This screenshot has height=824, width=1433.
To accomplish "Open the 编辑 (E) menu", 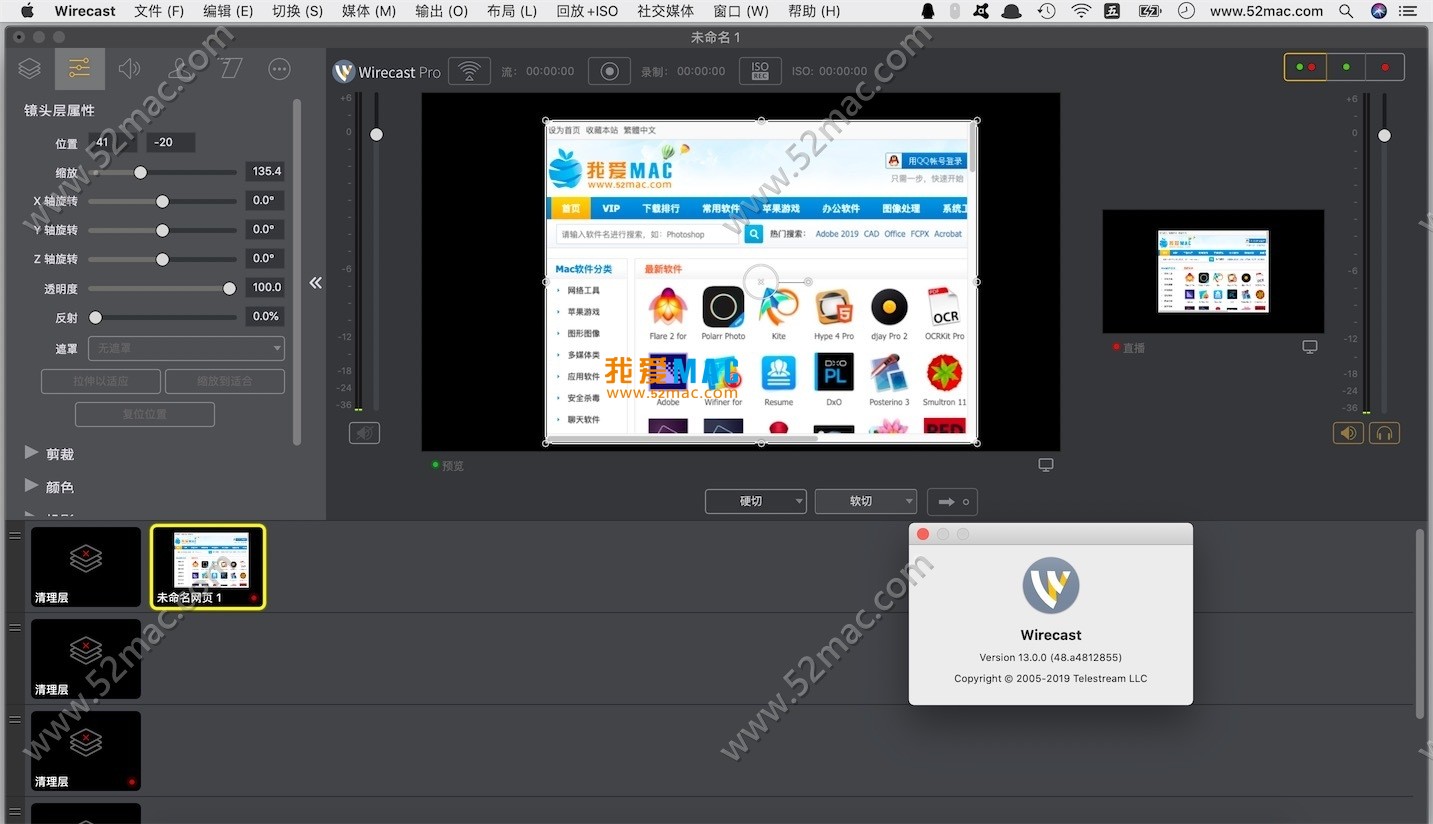I will (x=228, y=11).
